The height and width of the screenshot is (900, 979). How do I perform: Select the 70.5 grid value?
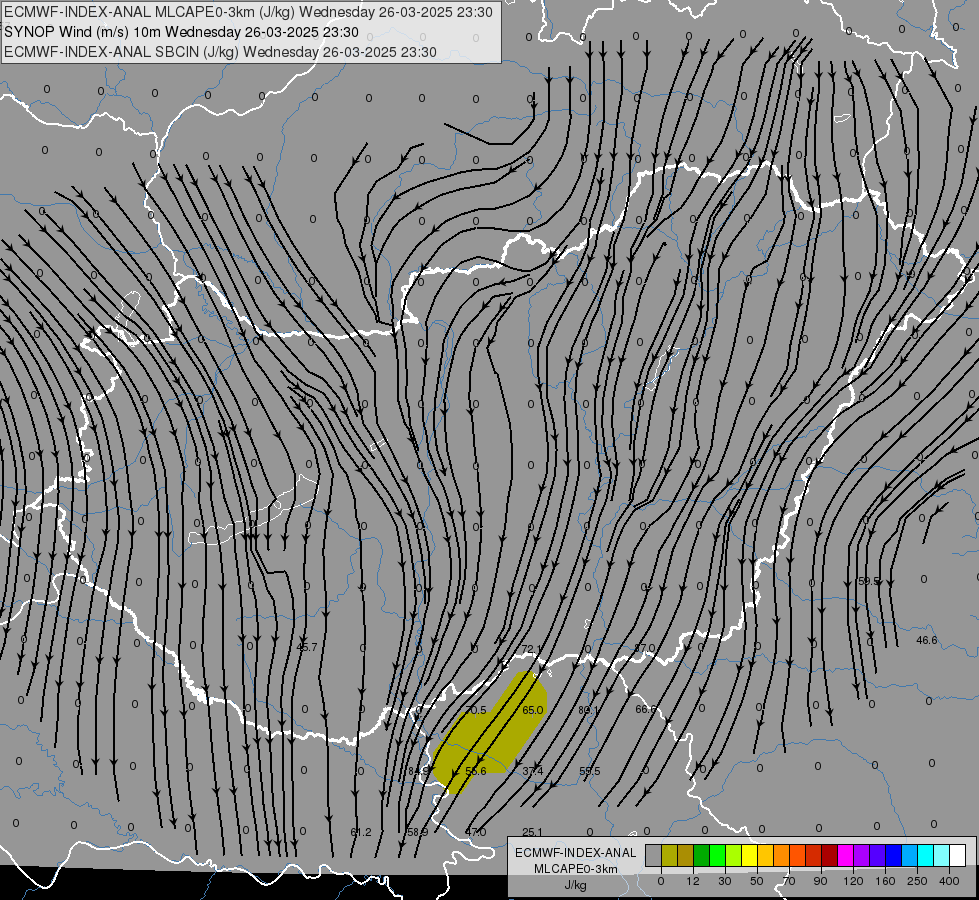(476, 710)
